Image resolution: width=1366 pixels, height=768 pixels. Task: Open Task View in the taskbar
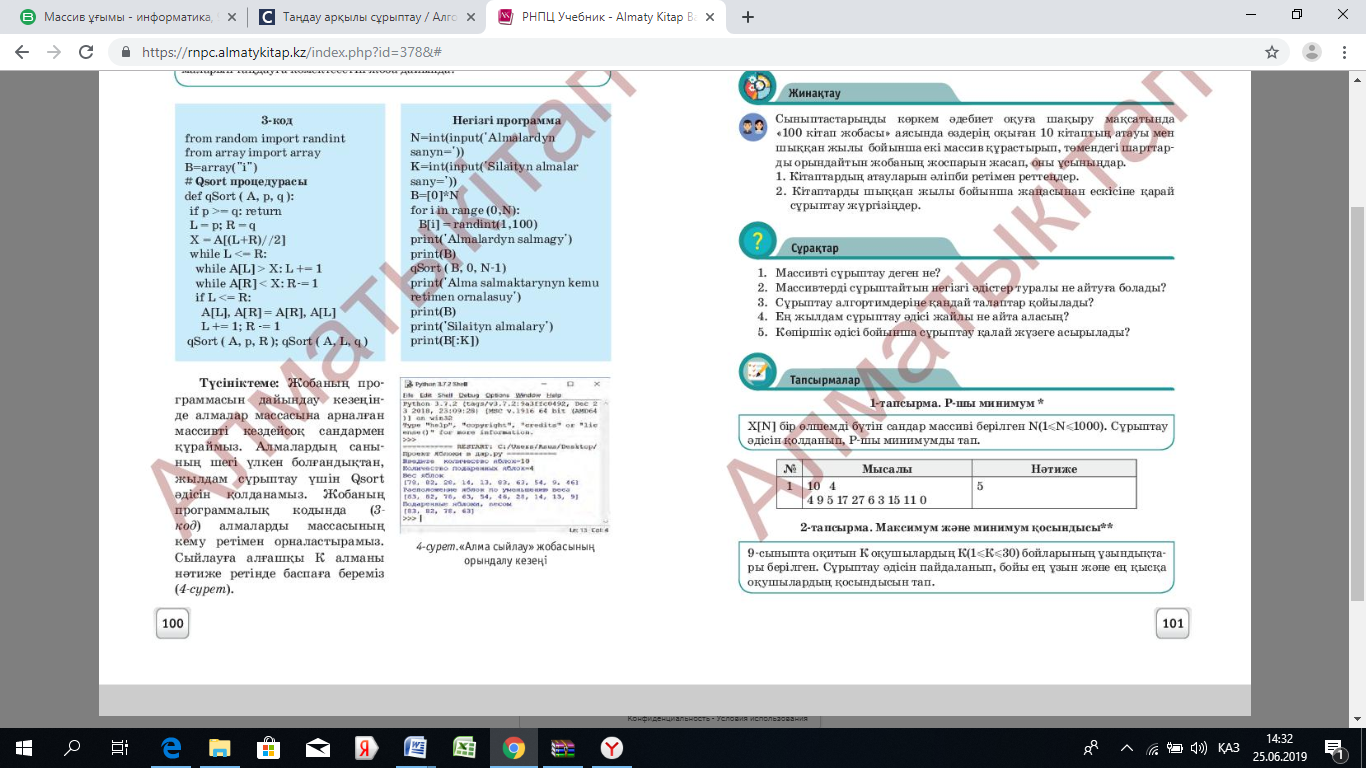click(x=119, y=747)
